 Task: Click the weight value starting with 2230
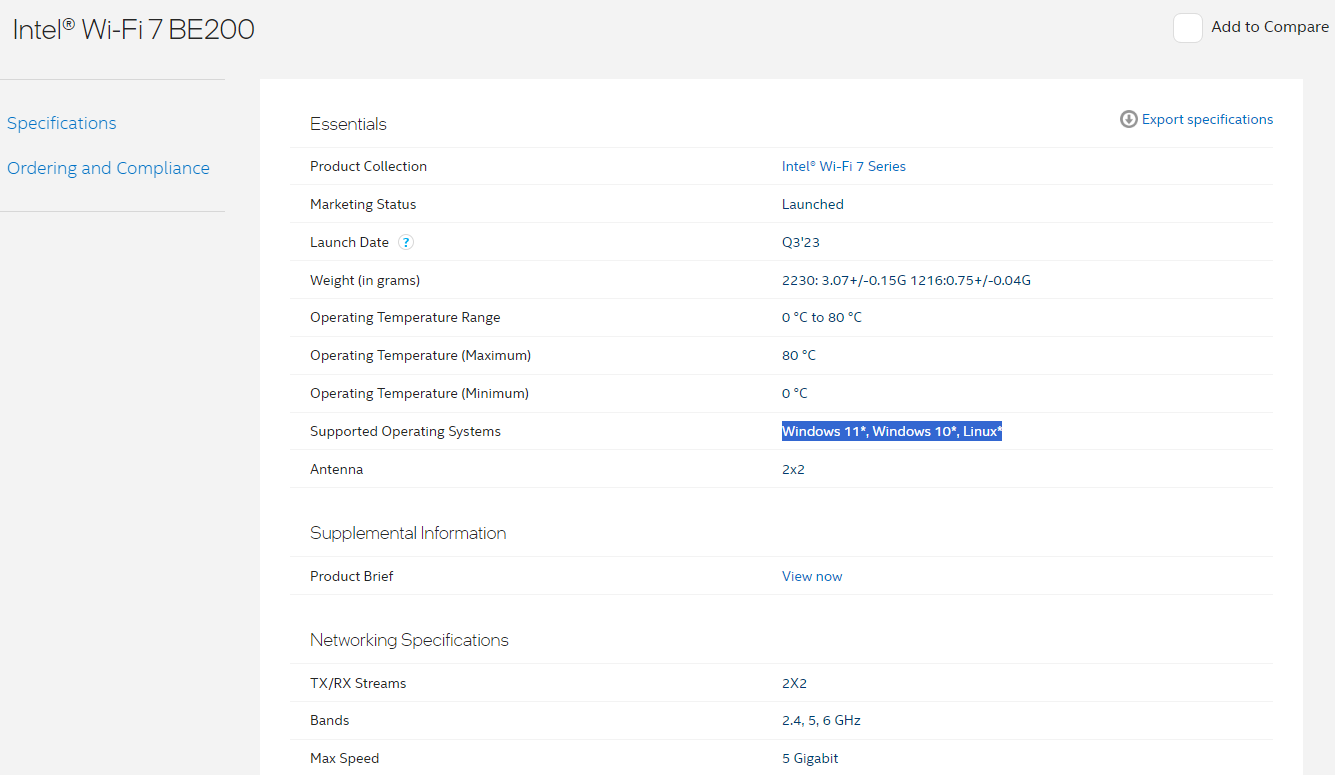point(906,280)
